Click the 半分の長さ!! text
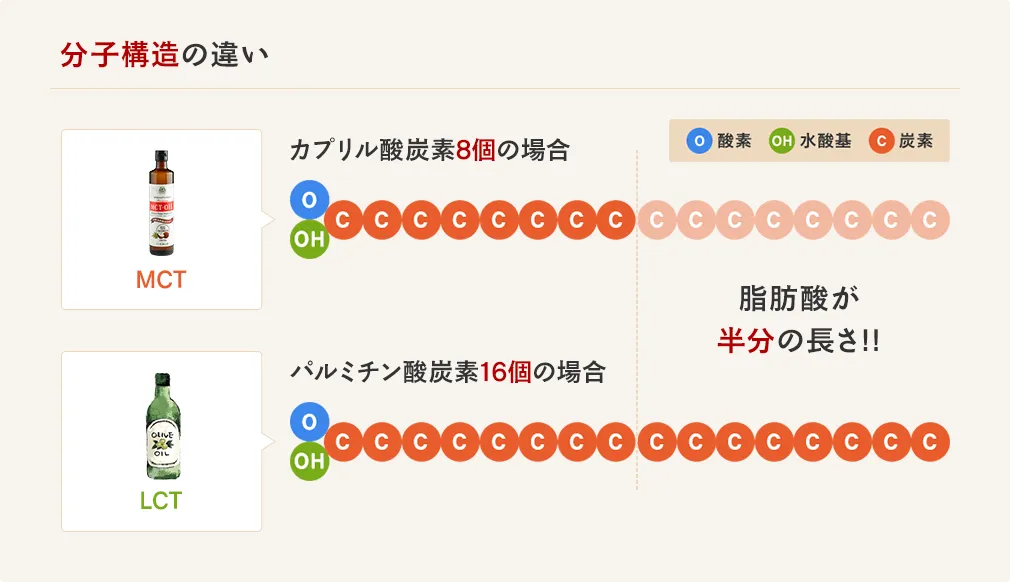The width and height of the screenshot is (1010, 582). [798, 342]
